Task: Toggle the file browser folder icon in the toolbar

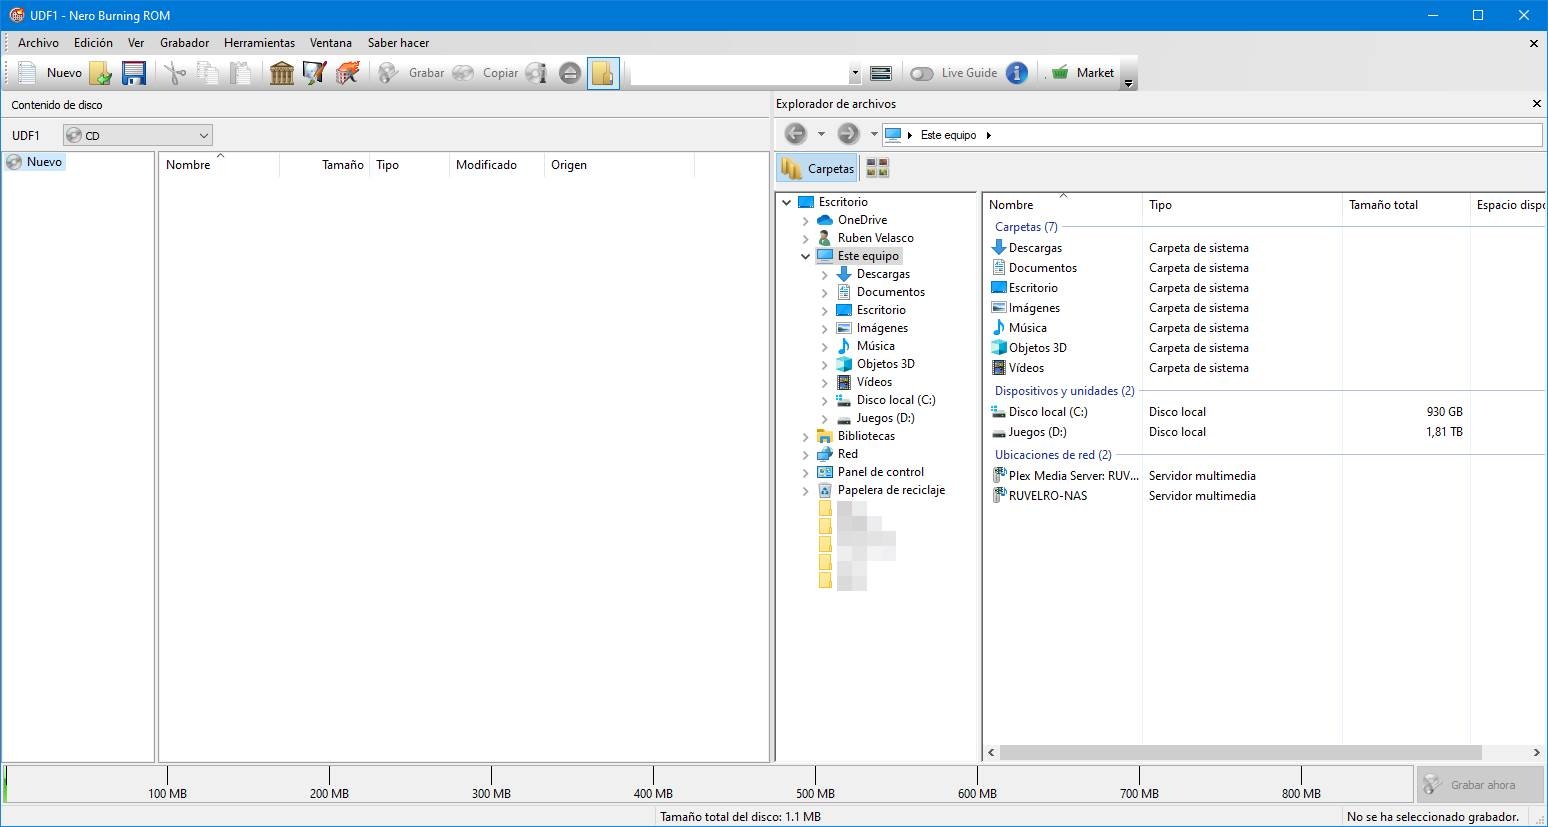Action: 603,73
